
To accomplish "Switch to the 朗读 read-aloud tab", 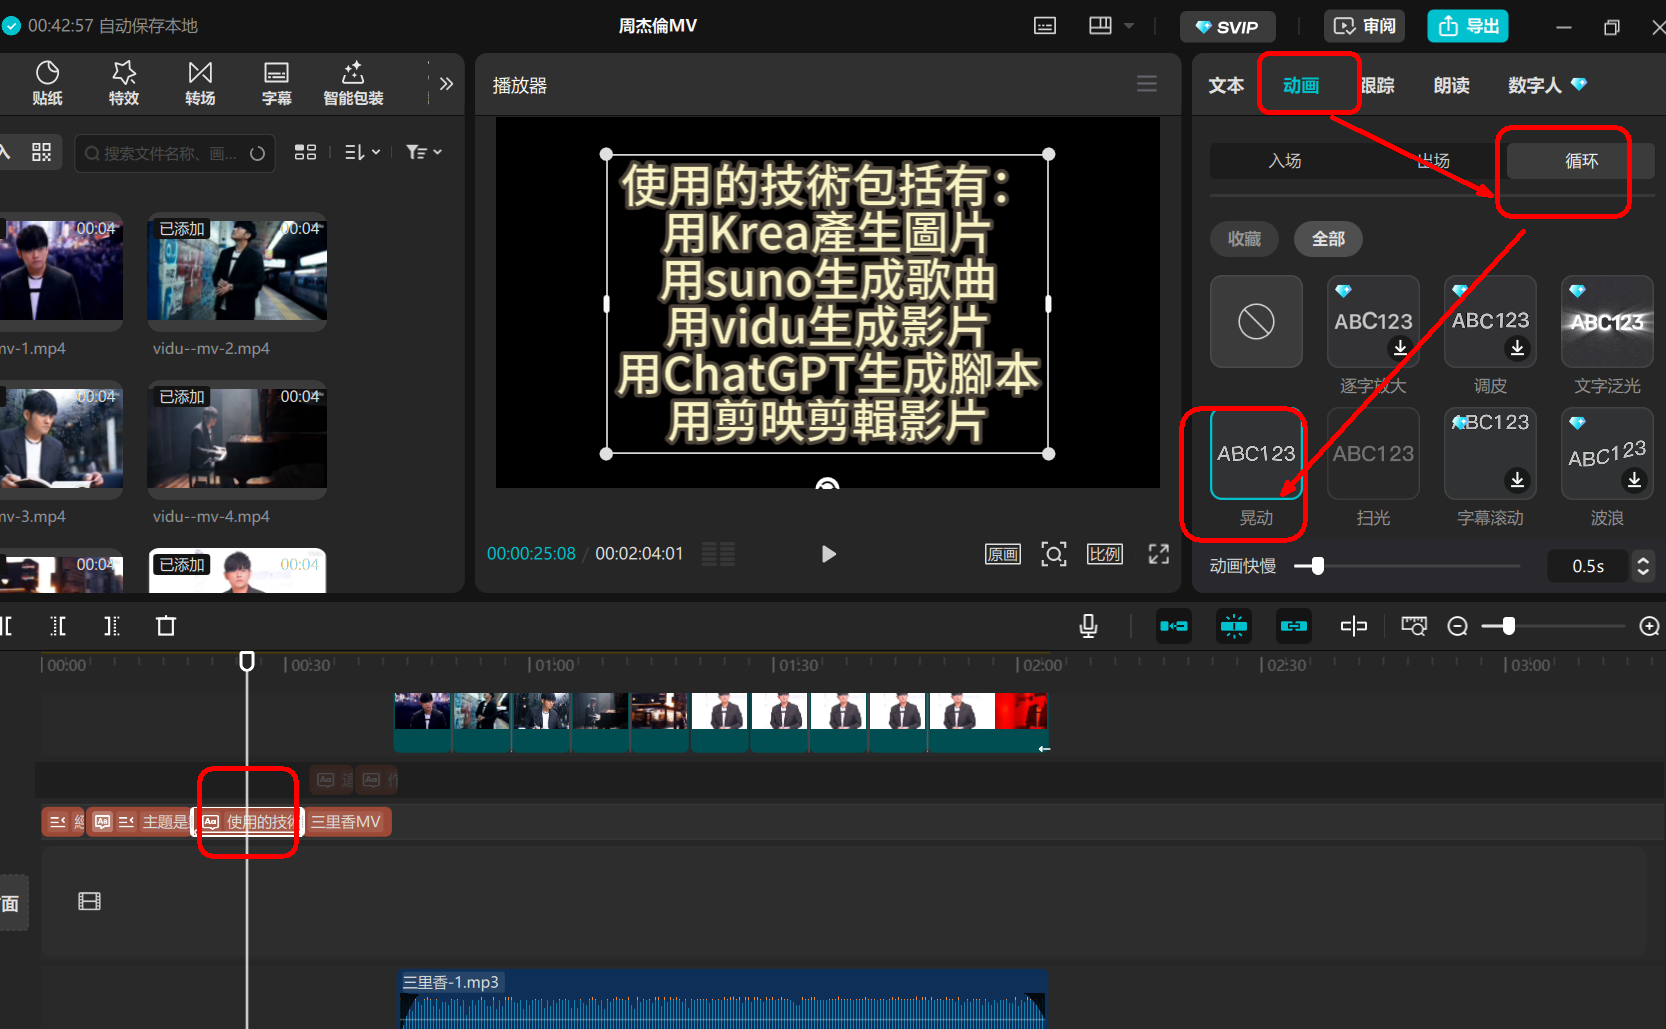I will point(1452,85).
